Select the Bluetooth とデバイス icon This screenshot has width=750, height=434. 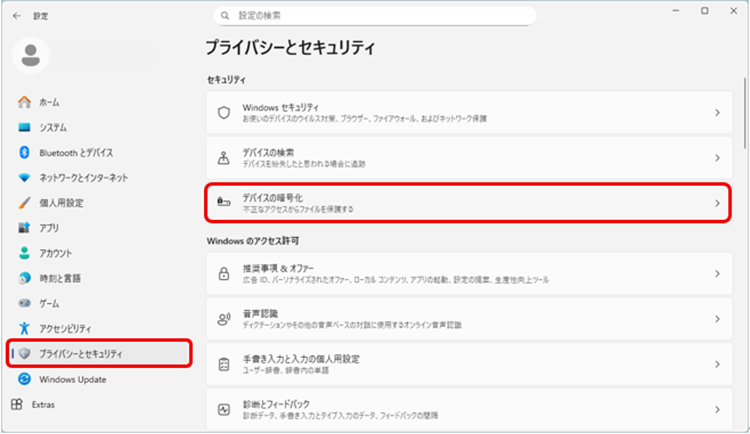(x=25, y=152)
